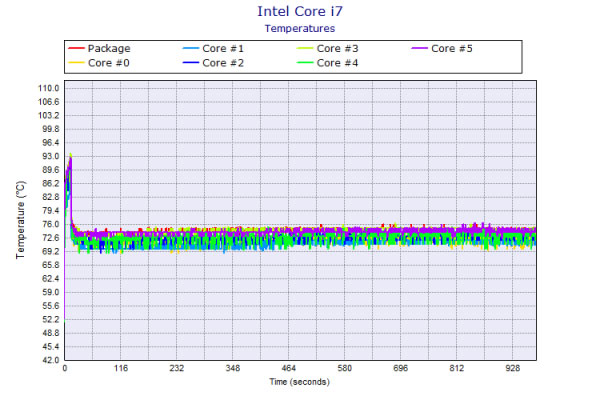The width and height of the screenshot is (600, 400).
Task: Click the light blue Core #1 legend line
Action: [191, 48]
